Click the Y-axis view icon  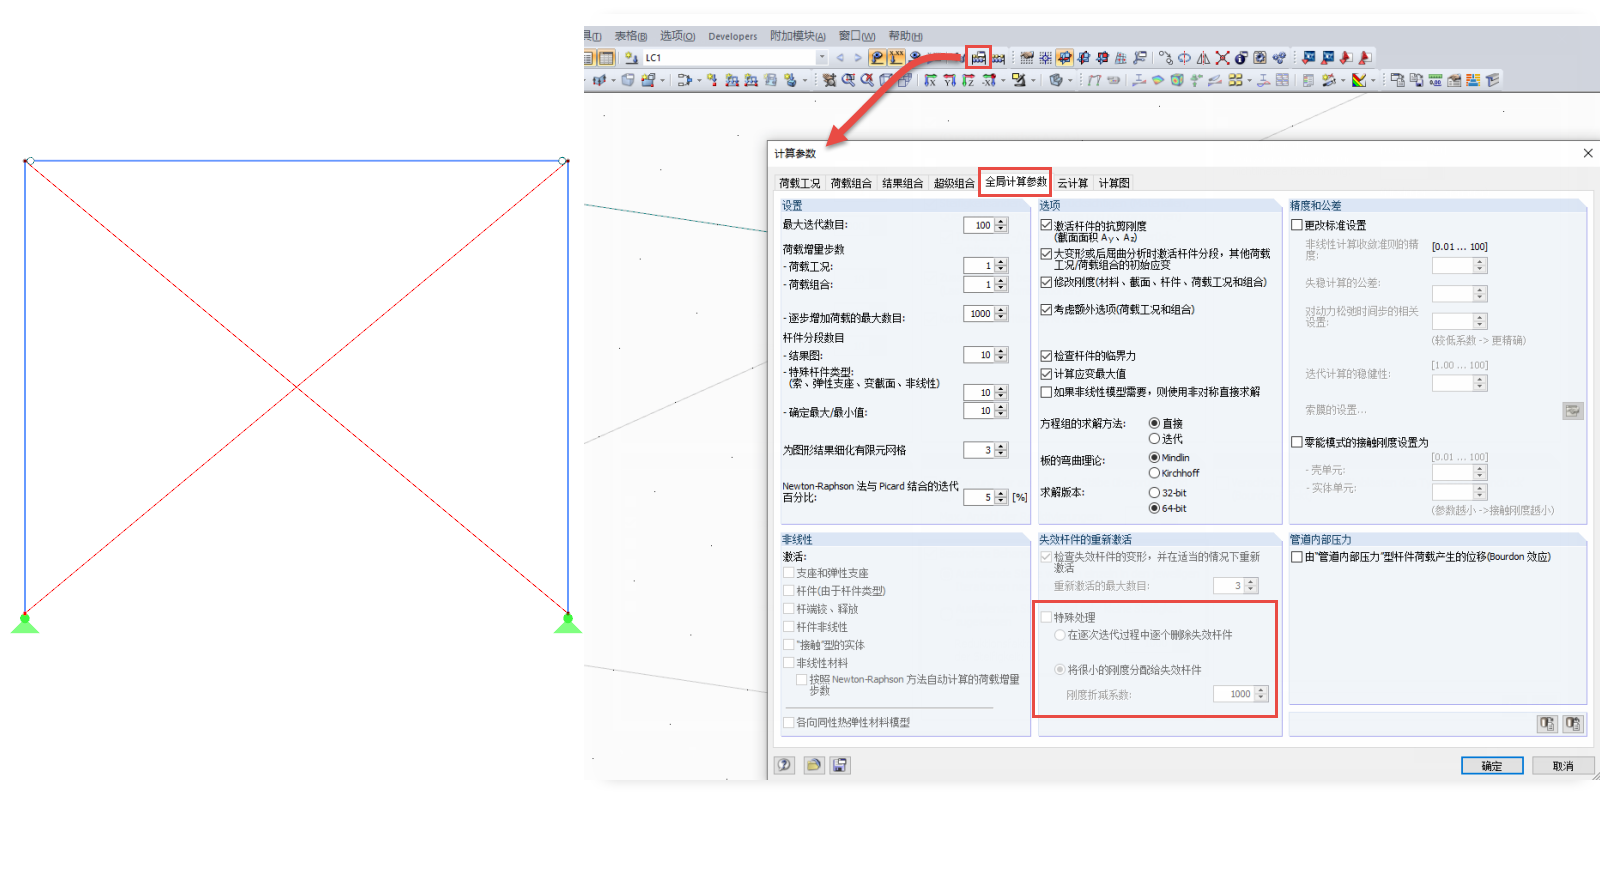pyautogui.click(x=949, y=80)
